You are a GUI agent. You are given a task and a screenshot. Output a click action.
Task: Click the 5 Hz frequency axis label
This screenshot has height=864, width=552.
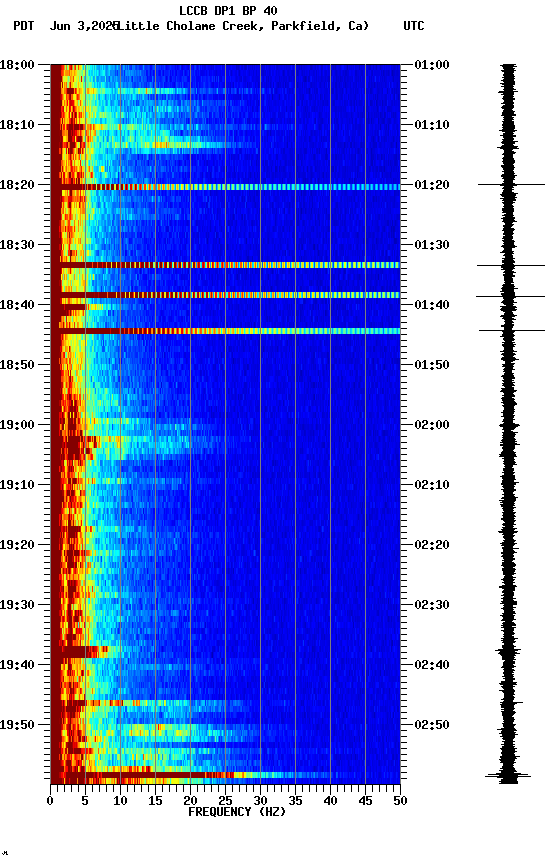[x=85, y=801]
